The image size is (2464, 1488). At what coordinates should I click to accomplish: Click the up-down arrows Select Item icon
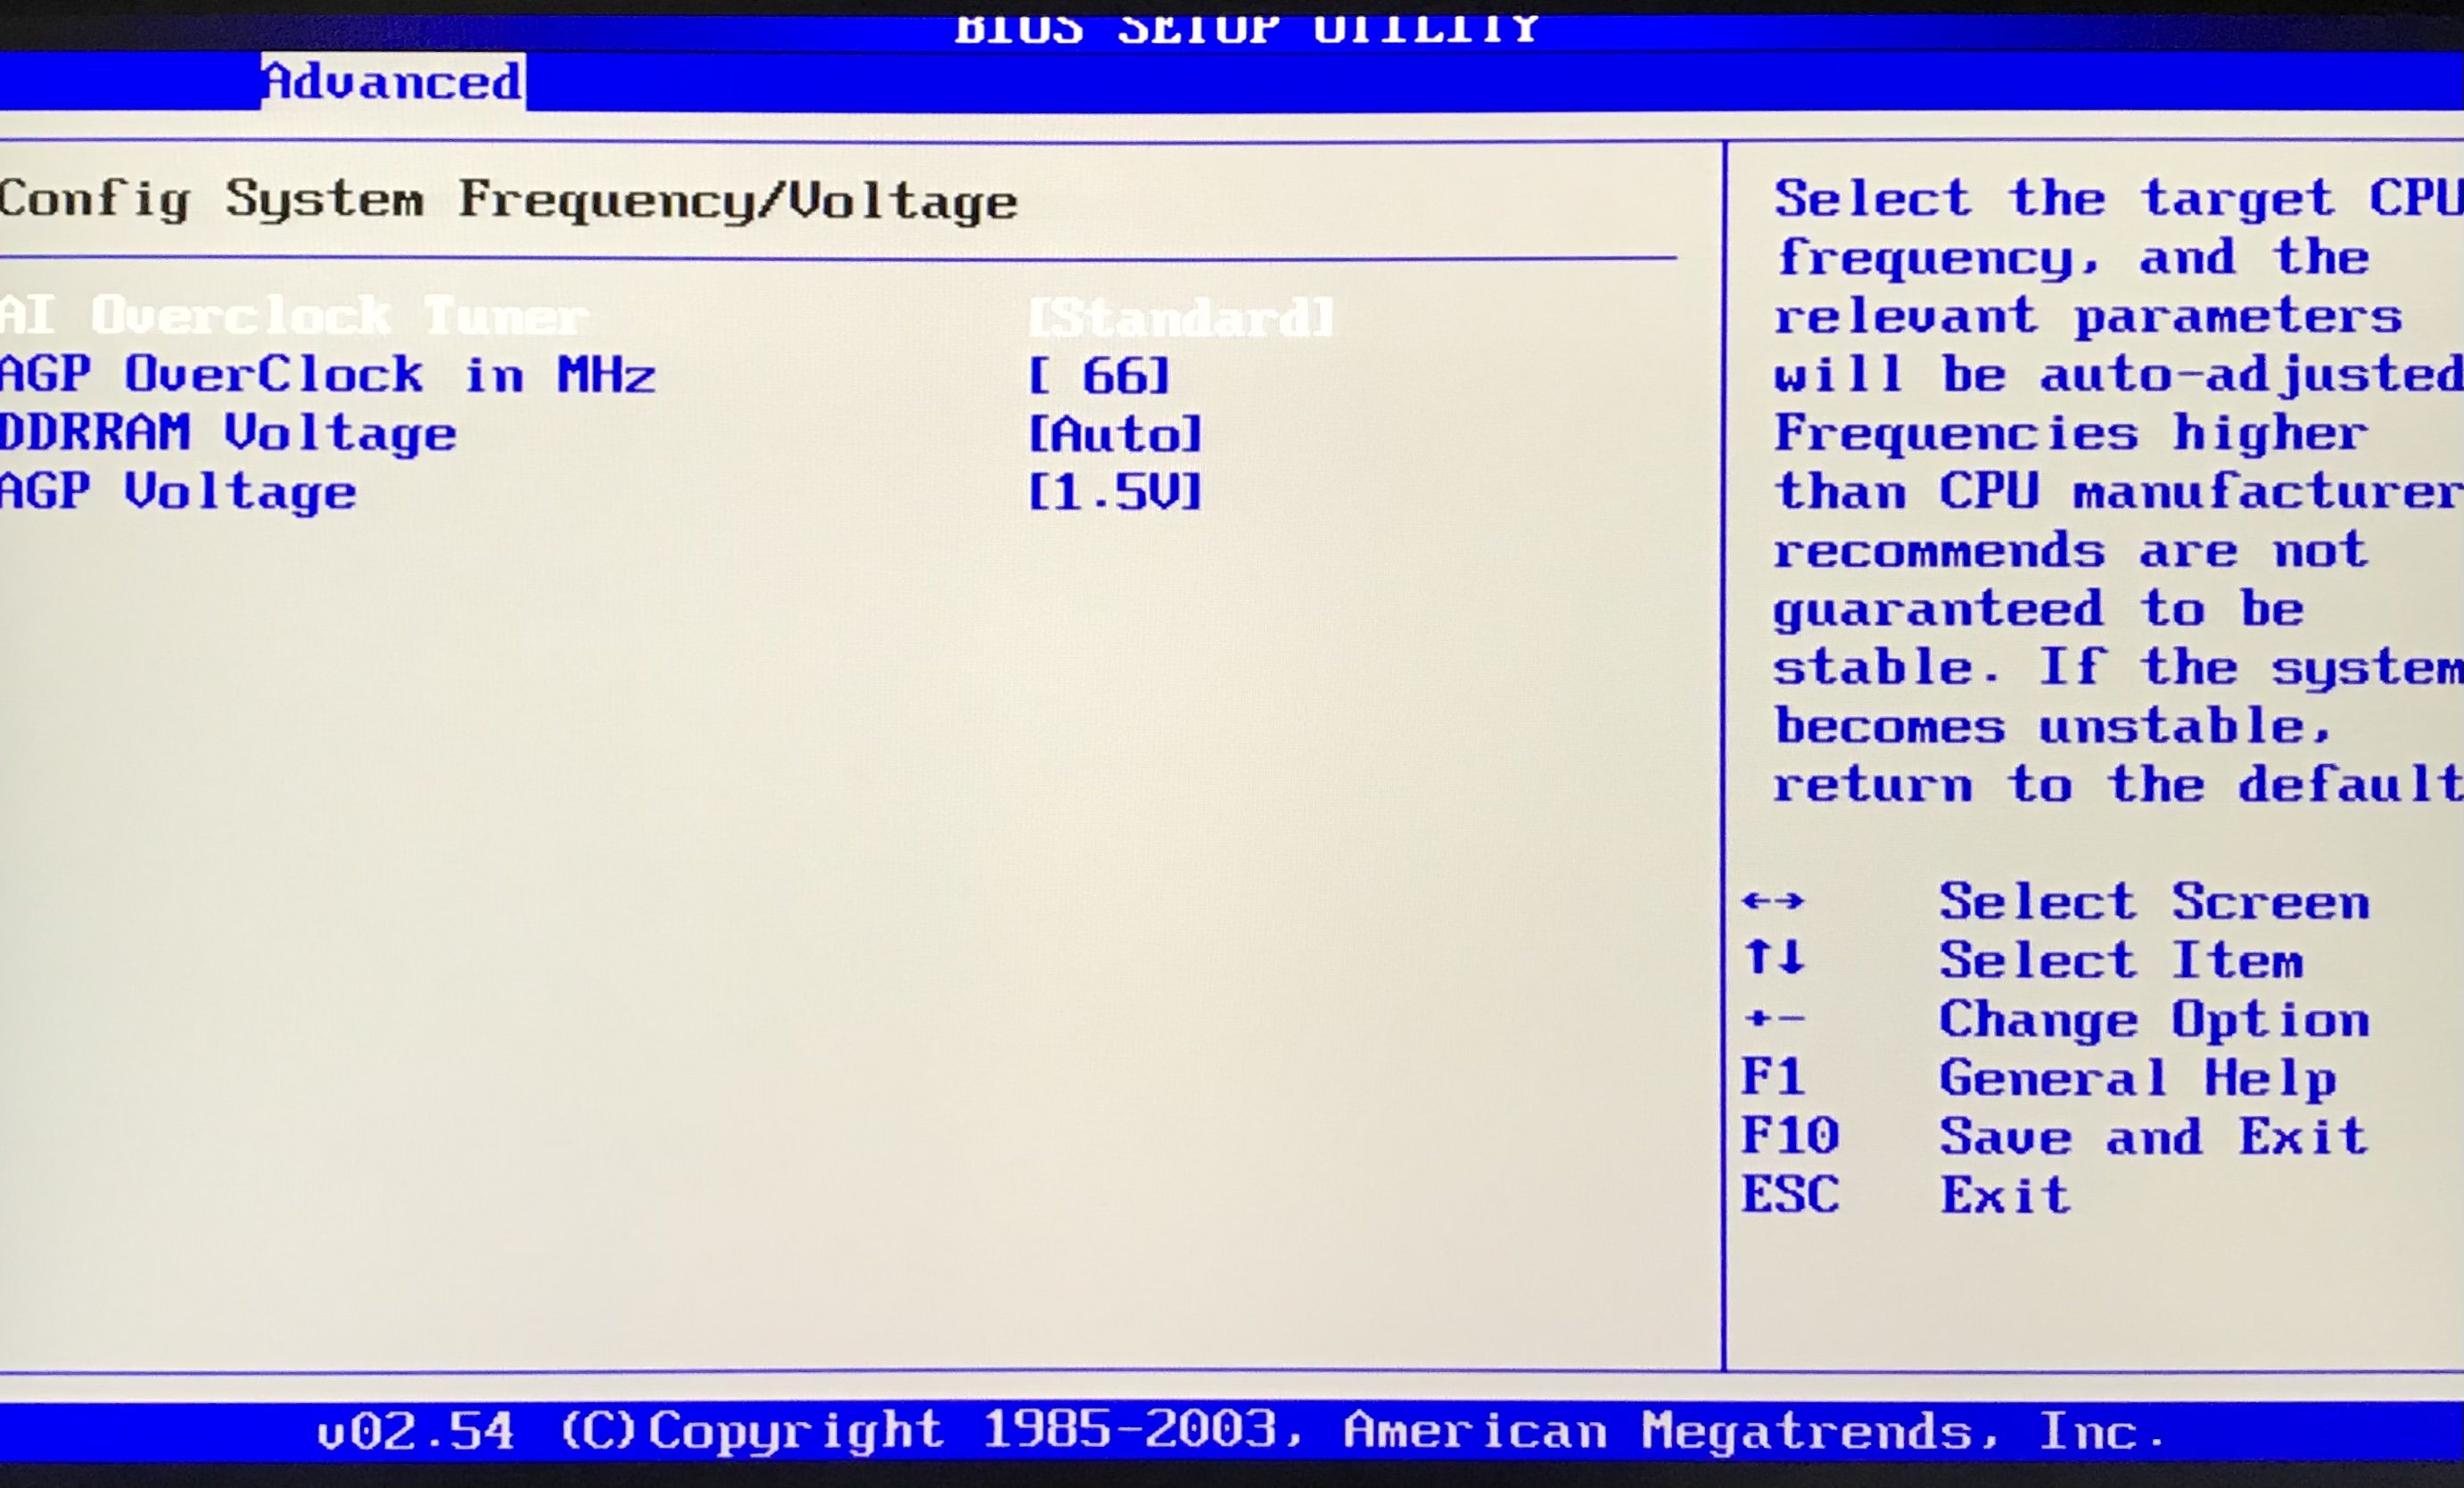1773,958
